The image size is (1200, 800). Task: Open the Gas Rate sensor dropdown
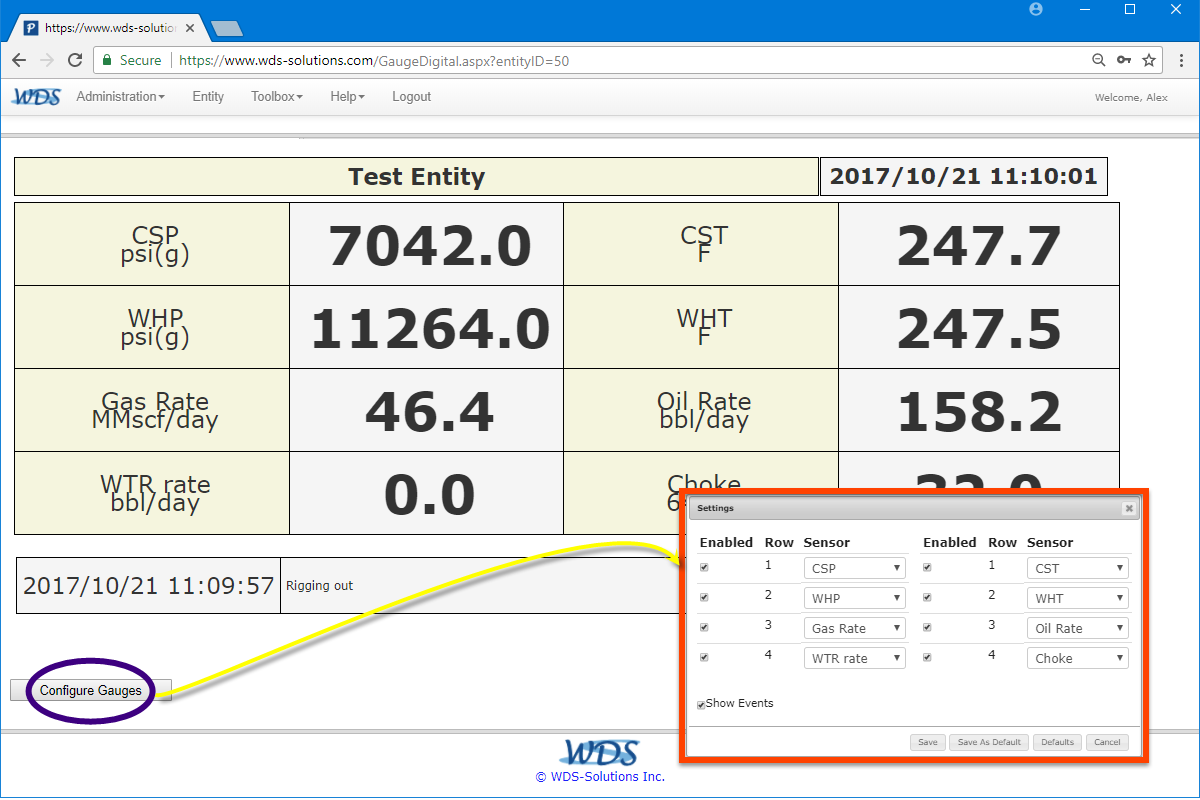855,628
